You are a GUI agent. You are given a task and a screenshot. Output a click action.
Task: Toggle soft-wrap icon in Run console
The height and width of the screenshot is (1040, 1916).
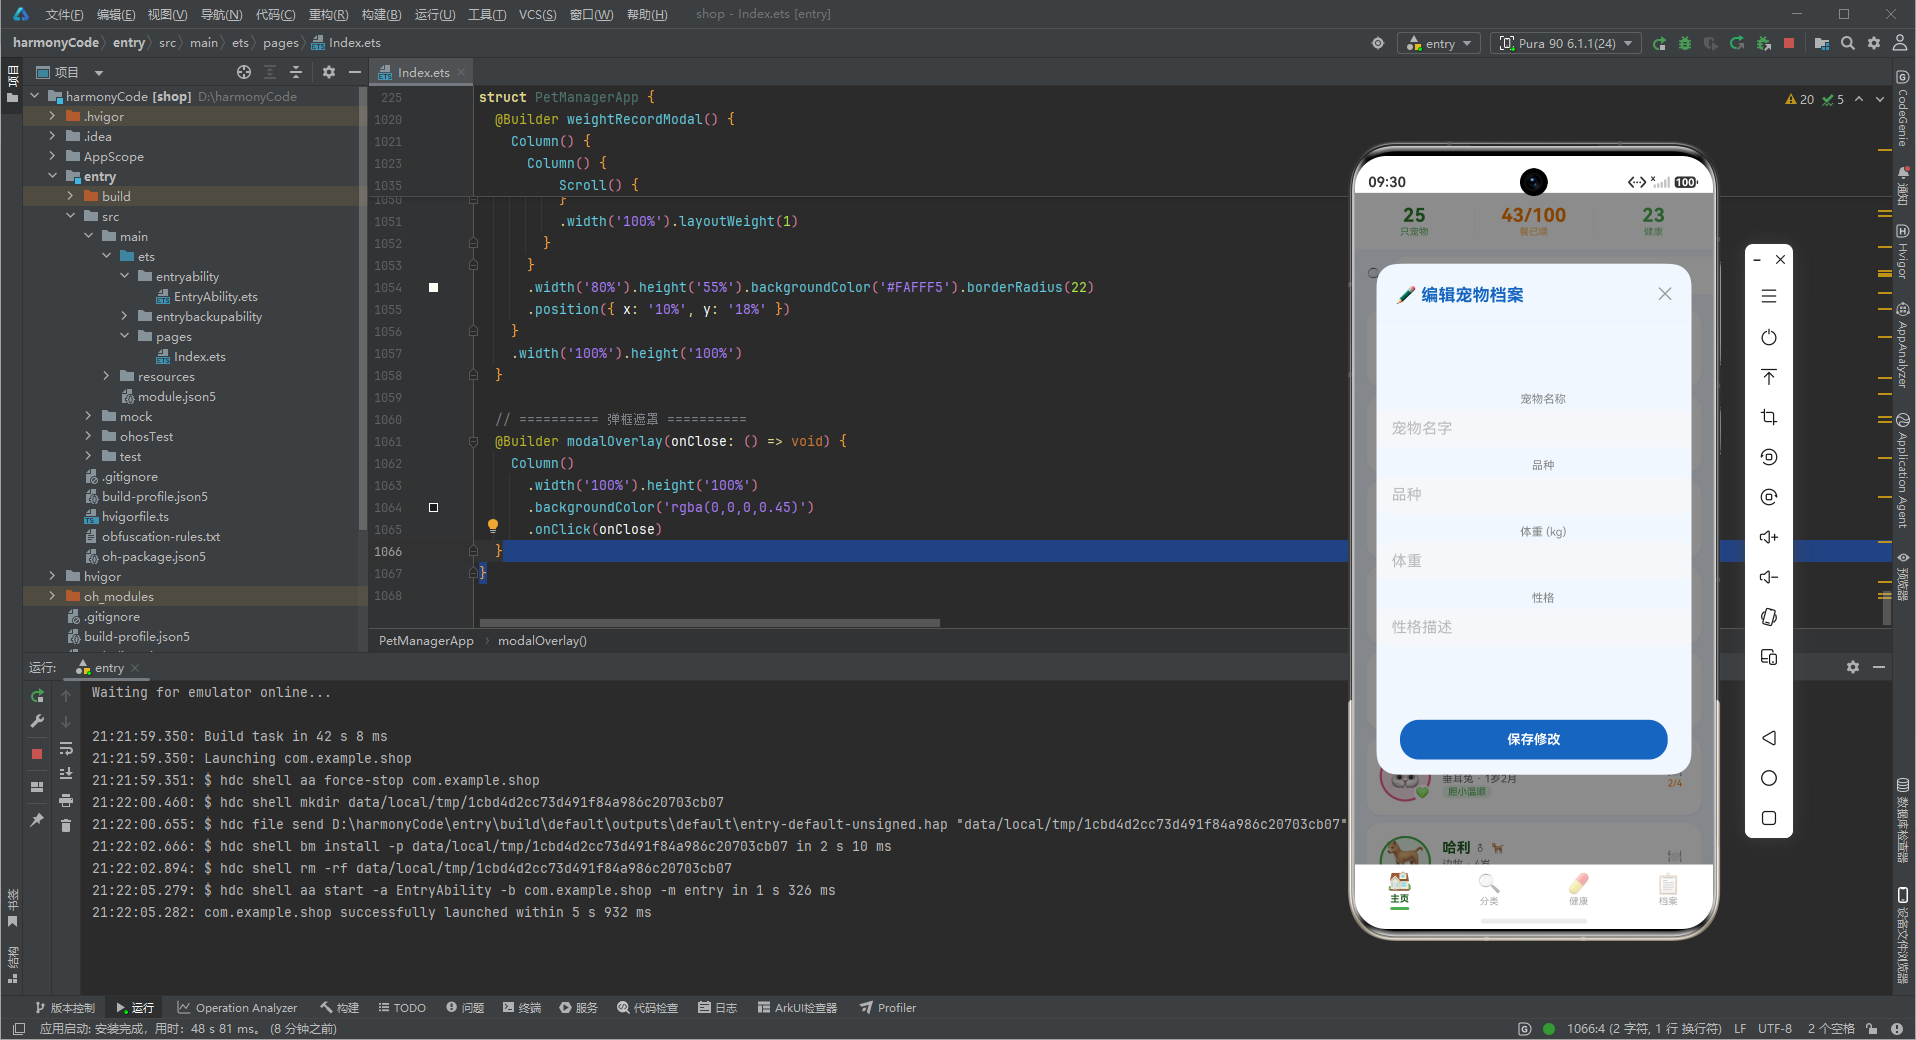[66, 748]
